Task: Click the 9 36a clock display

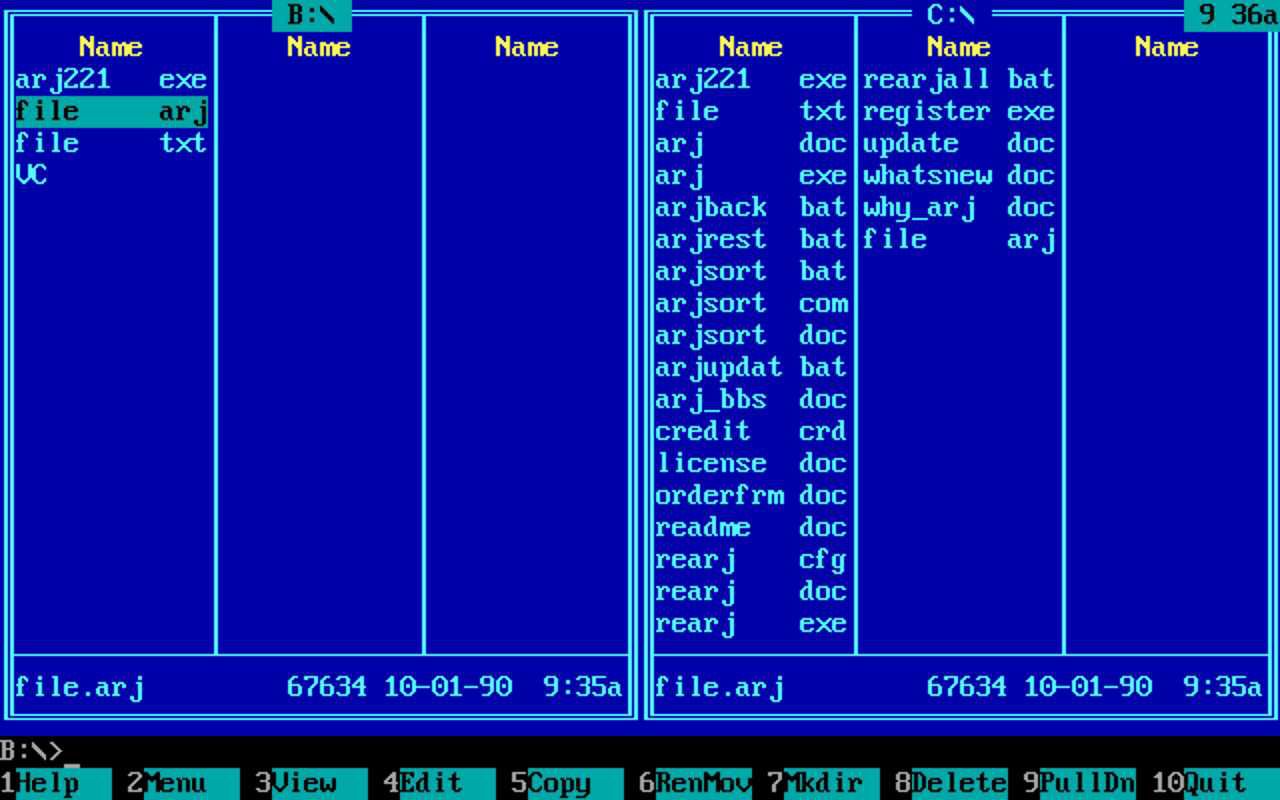Action: tap(1232, 15)
